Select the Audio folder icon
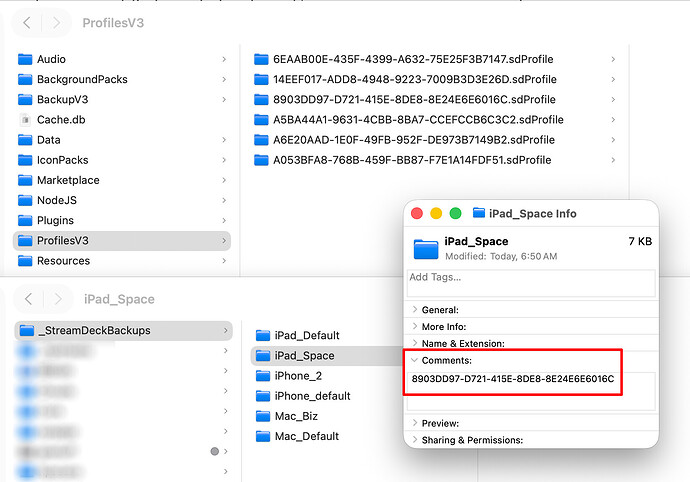The width and height of the screenshot is (690, 482). [25, 59]
